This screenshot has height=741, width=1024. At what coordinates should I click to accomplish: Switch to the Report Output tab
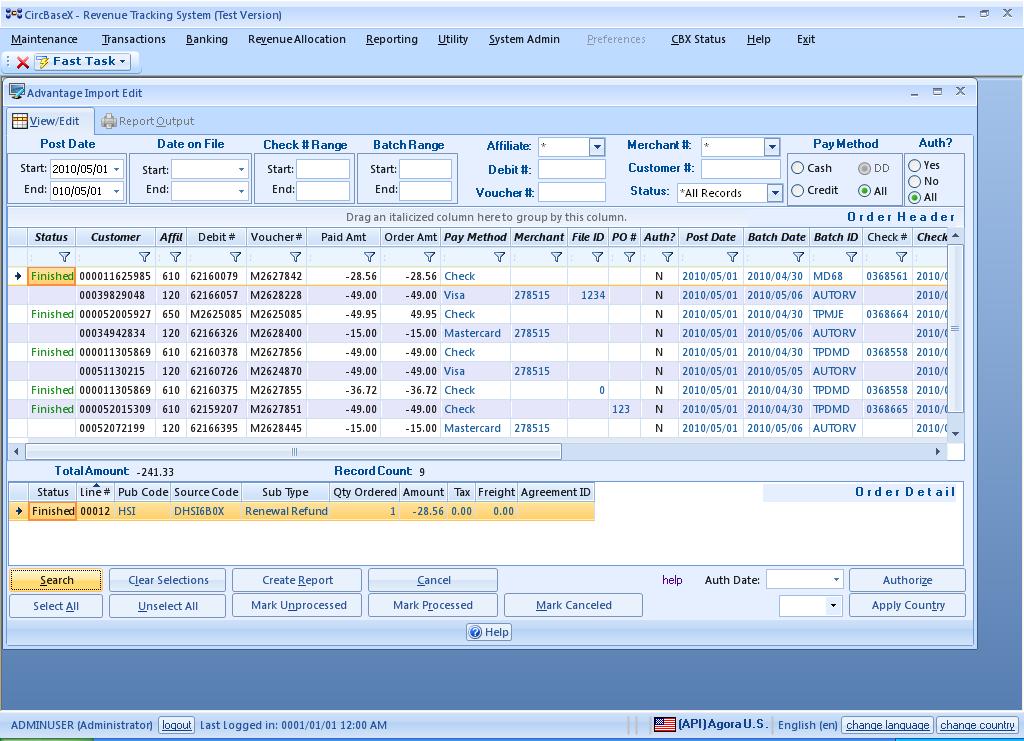(148, 121)
